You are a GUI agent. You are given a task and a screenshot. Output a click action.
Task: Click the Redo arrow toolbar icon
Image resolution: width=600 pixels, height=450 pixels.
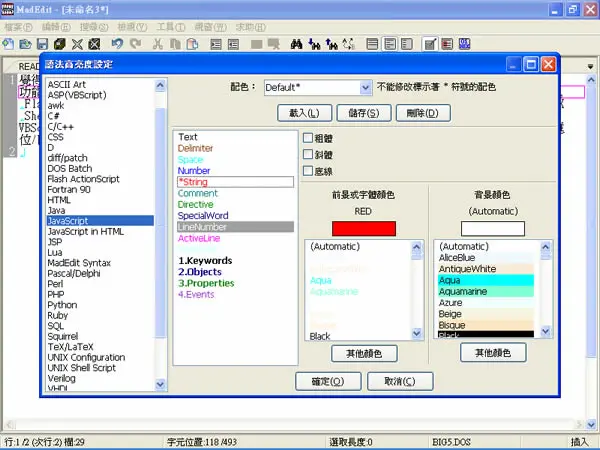click(135, 44)
